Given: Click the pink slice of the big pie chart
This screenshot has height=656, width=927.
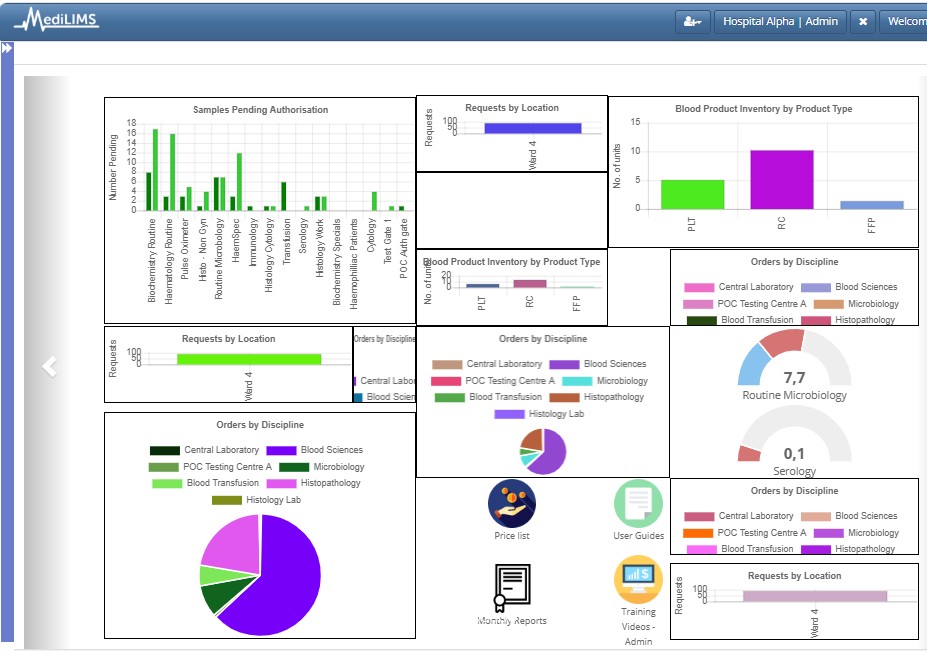Looking at the screenshot, I should pos(235,544).
